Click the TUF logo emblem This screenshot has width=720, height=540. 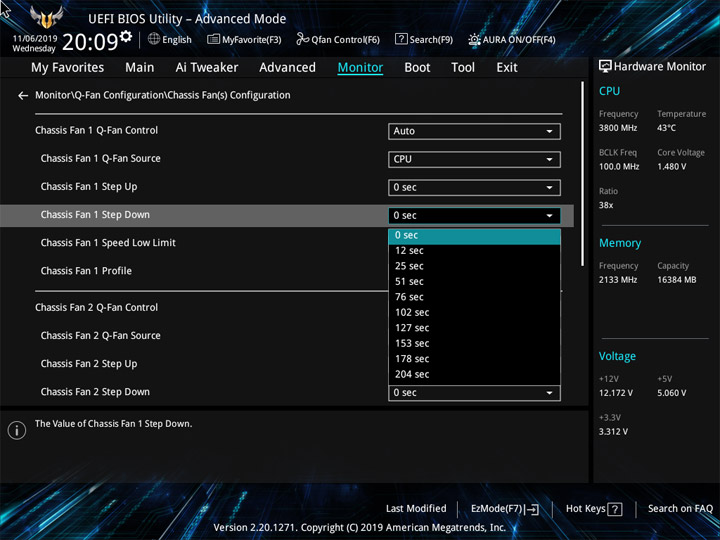pos(46,17)
